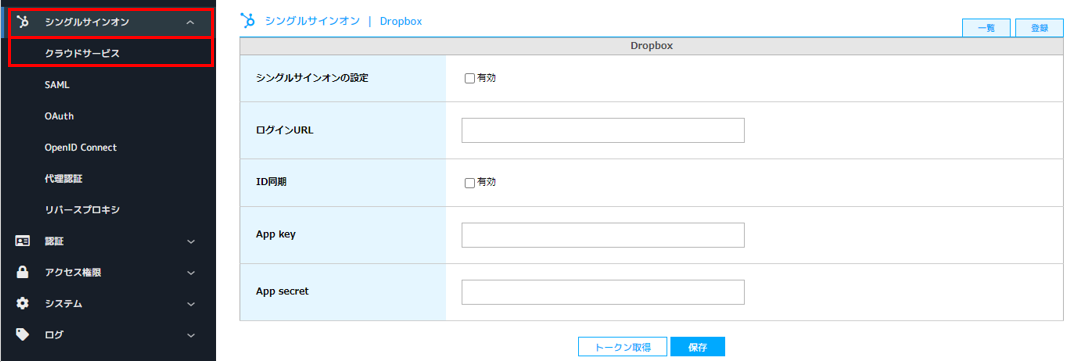Click the 一覧 button
Viewport: 1077px width, 362px height.
(986, 28)
